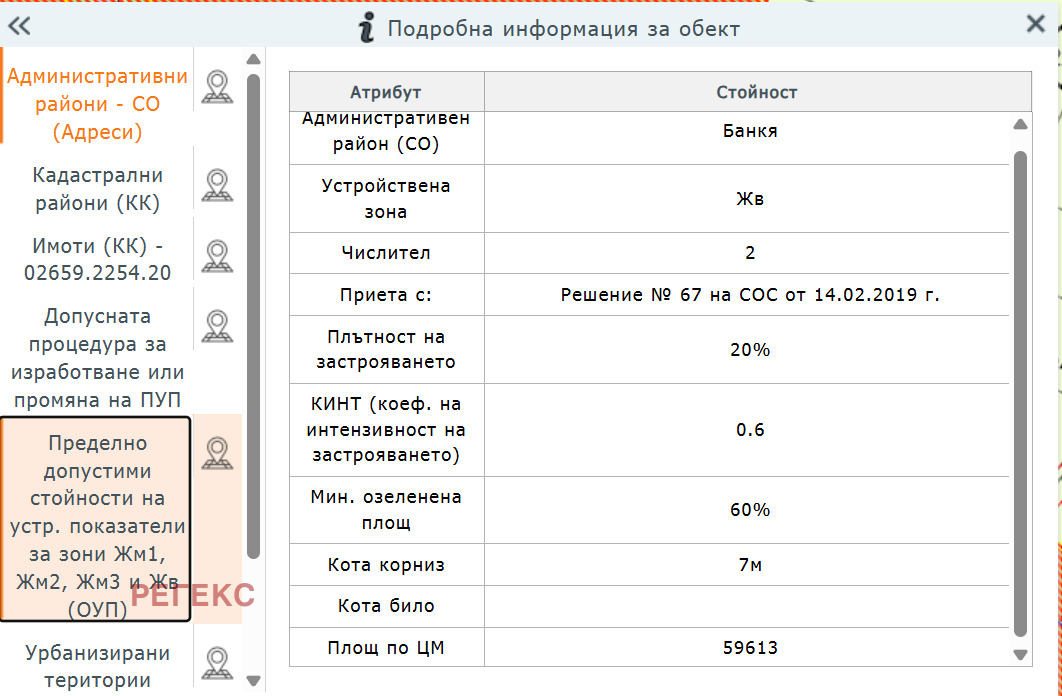Locate Урбанизирани територии on map
Image resolution: width=1062 pixels, height=696 pixels.
click(x=217, y=664)
